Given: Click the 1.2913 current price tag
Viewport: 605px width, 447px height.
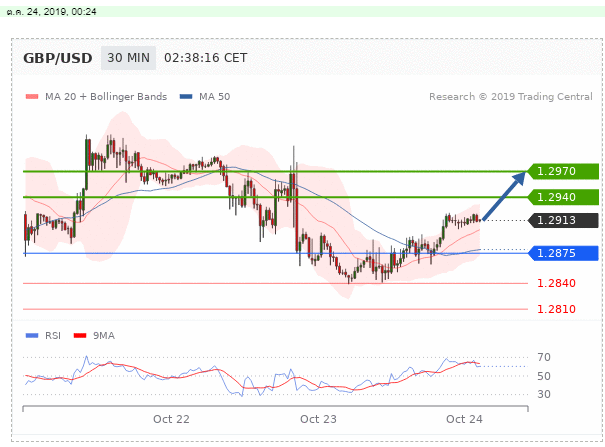Looking at the screenshot, I should click(x=563, y=220).
